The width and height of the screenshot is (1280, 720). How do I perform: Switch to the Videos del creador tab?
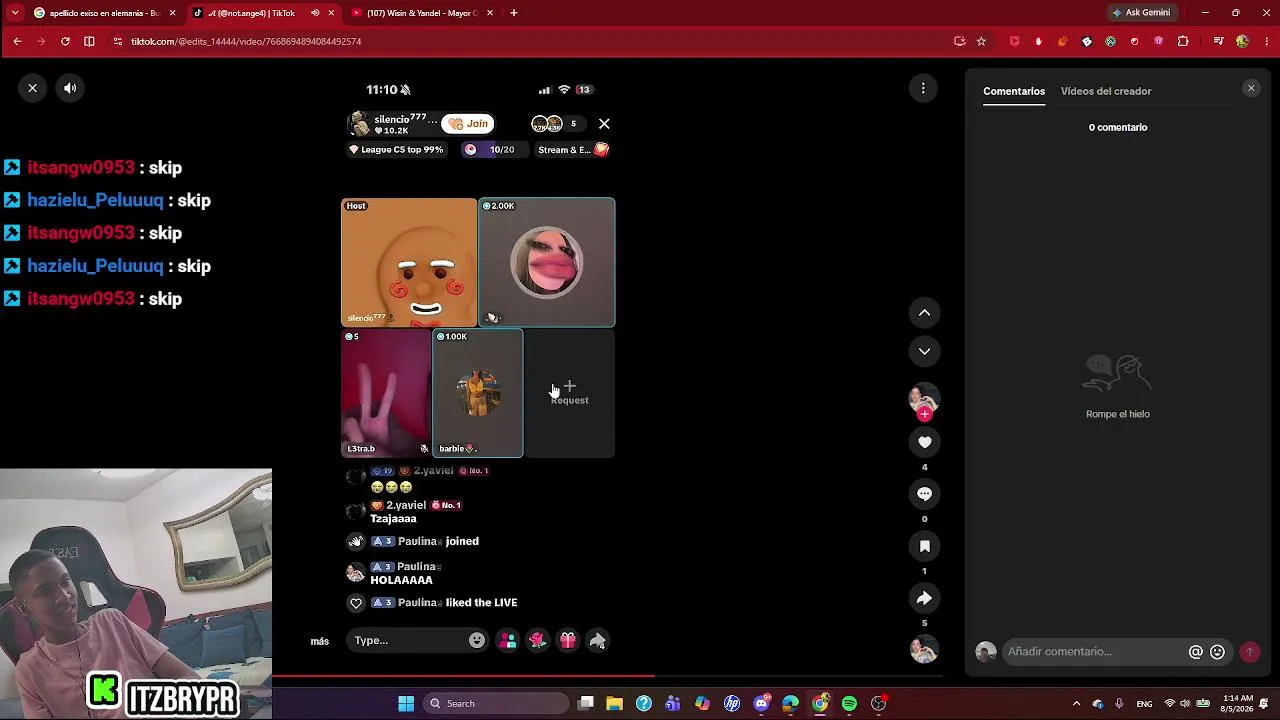click(x=1106, y=91)
